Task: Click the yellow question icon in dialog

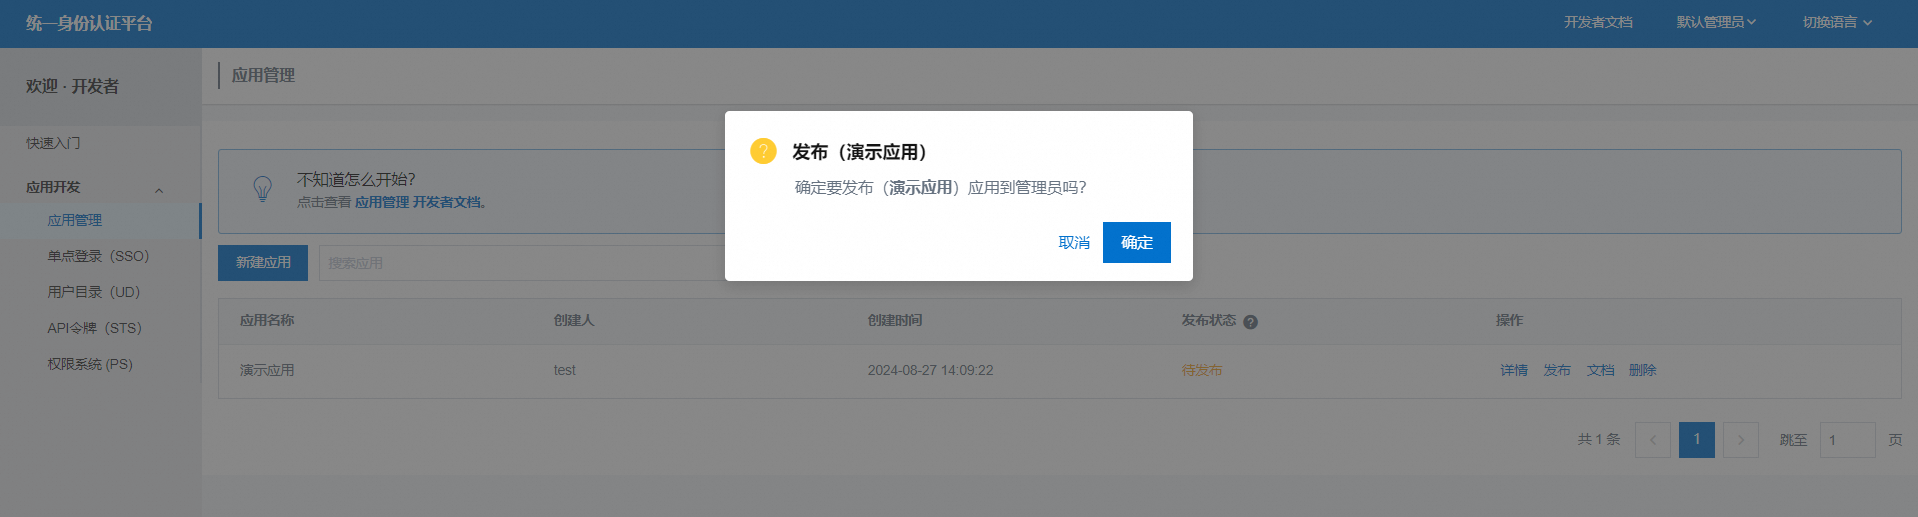Action: click(763, 151)
